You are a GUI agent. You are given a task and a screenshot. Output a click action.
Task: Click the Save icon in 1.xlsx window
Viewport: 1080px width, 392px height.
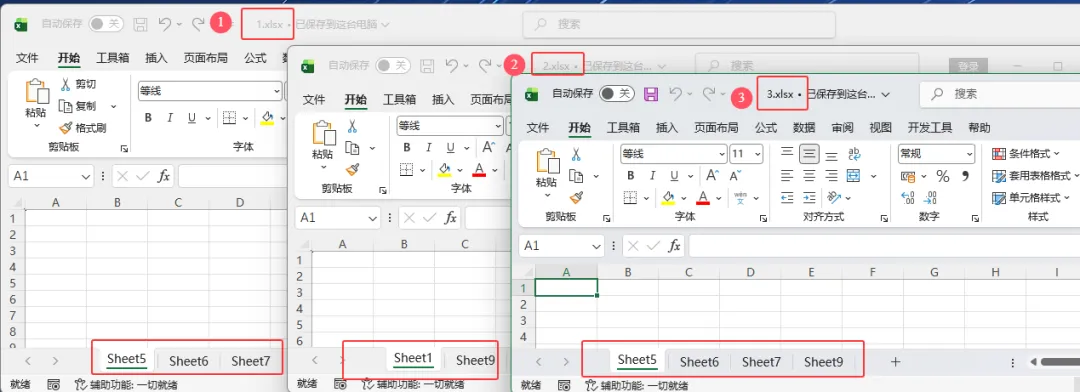tap(141, 24)
